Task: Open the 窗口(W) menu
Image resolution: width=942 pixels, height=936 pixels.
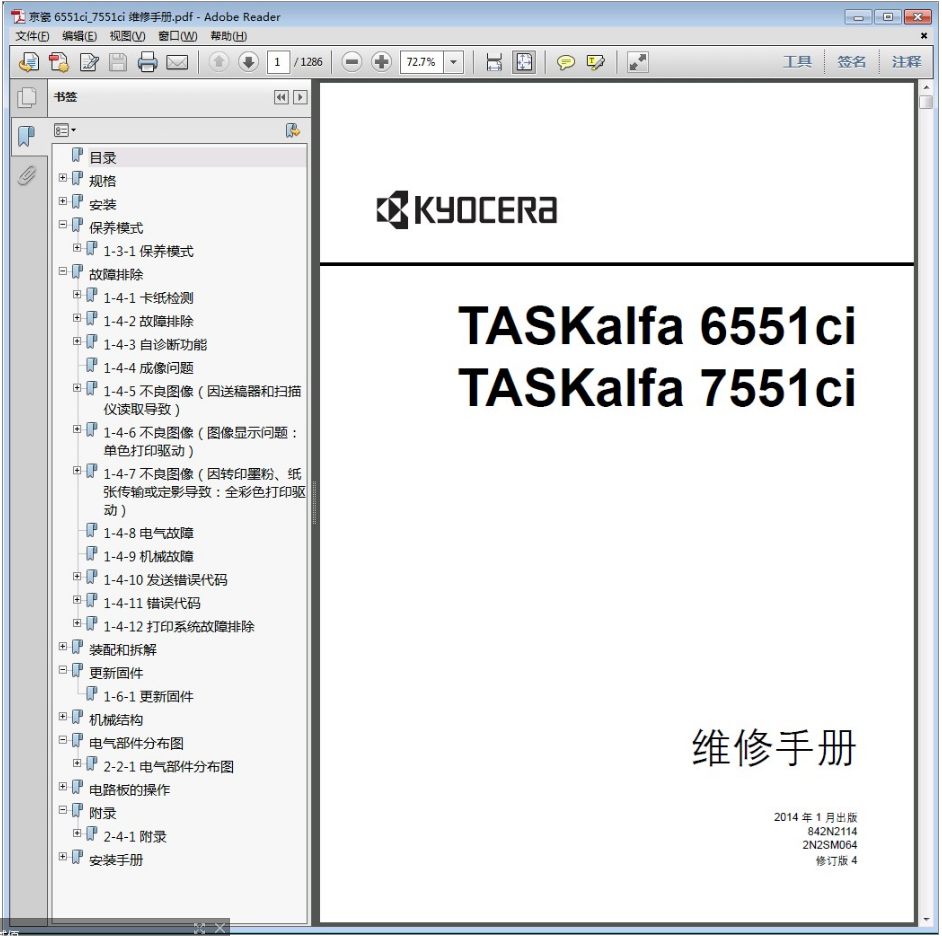Action: 177,36
